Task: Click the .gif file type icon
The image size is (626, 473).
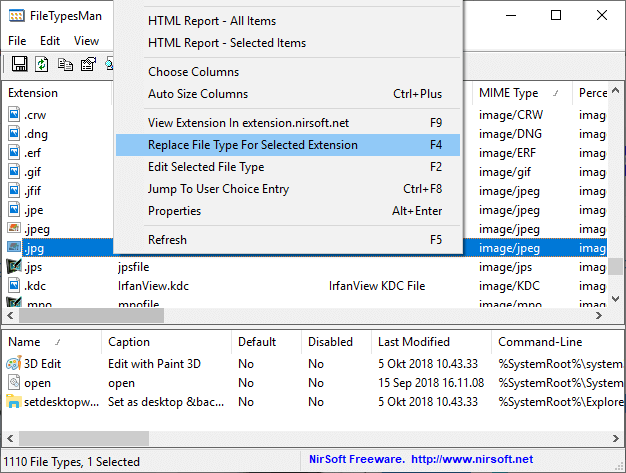Action: click(x=14, y=171)
